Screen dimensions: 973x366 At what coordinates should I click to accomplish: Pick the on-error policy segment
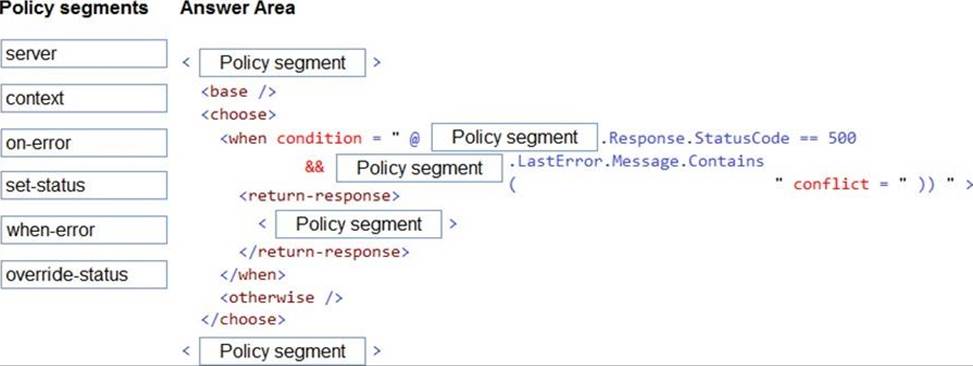pos(84,143)
